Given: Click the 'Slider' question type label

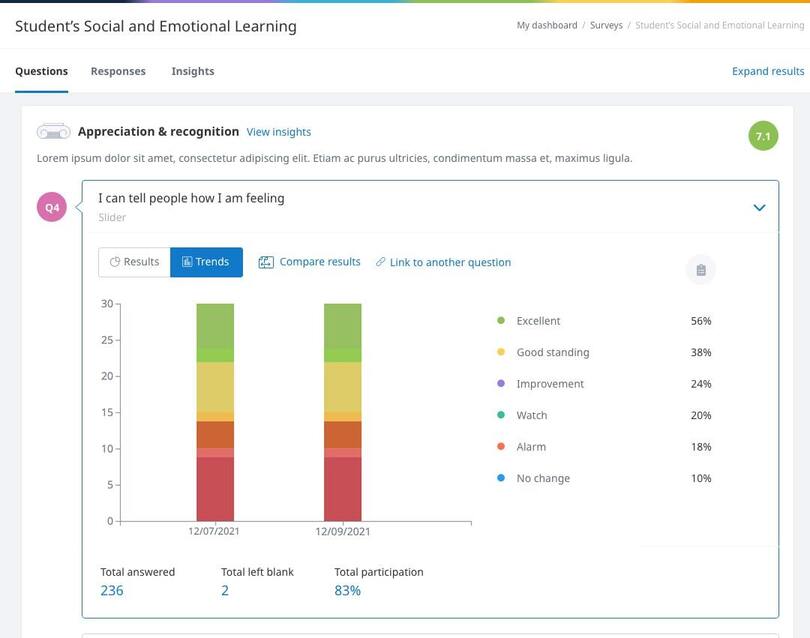Looking at the screenshot, I should (x=112, y=217).
